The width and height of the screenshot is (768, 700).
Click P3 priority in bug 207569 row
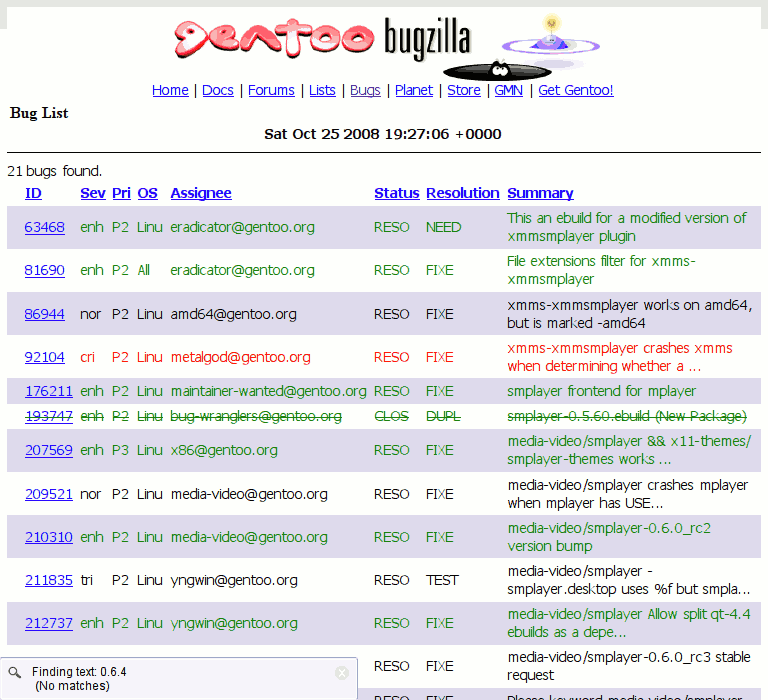point(120,450)
